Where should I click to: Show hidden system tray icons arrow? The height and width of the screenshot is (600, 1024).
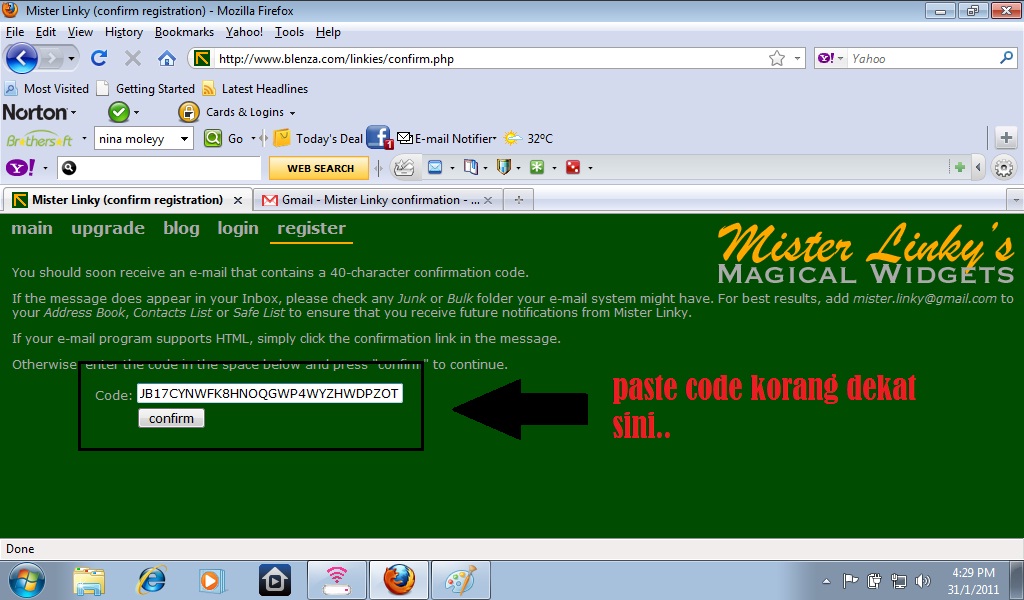pyautogui.click(x=826, y=580)
